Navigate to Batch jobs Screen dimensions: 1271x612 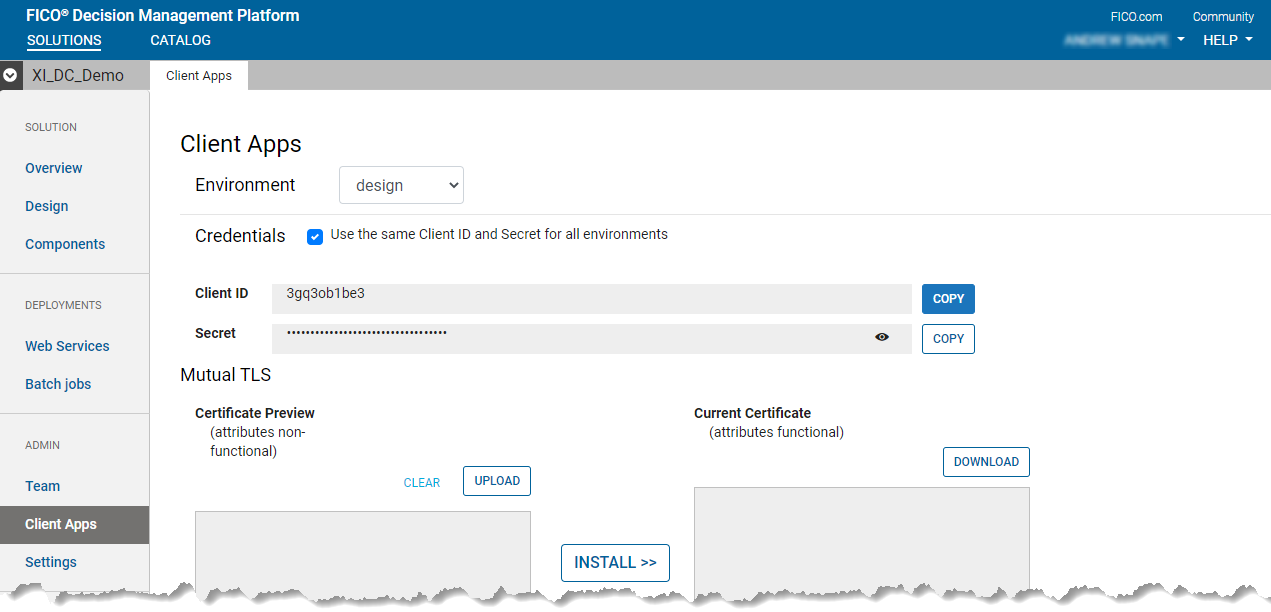(58, 384)
